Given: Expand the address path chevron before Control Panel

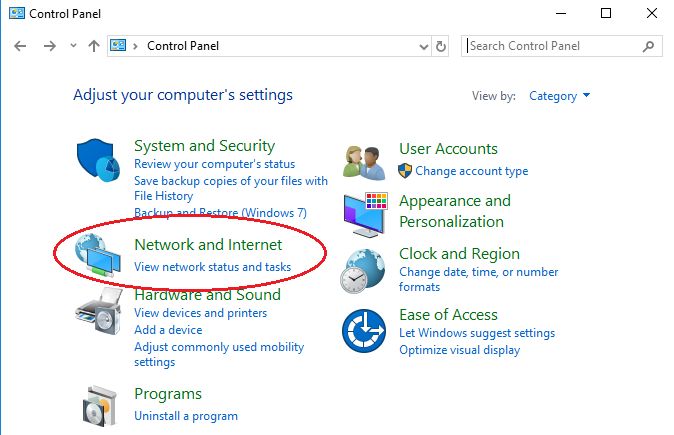Looking at the screenshot, I should point(135,46).
